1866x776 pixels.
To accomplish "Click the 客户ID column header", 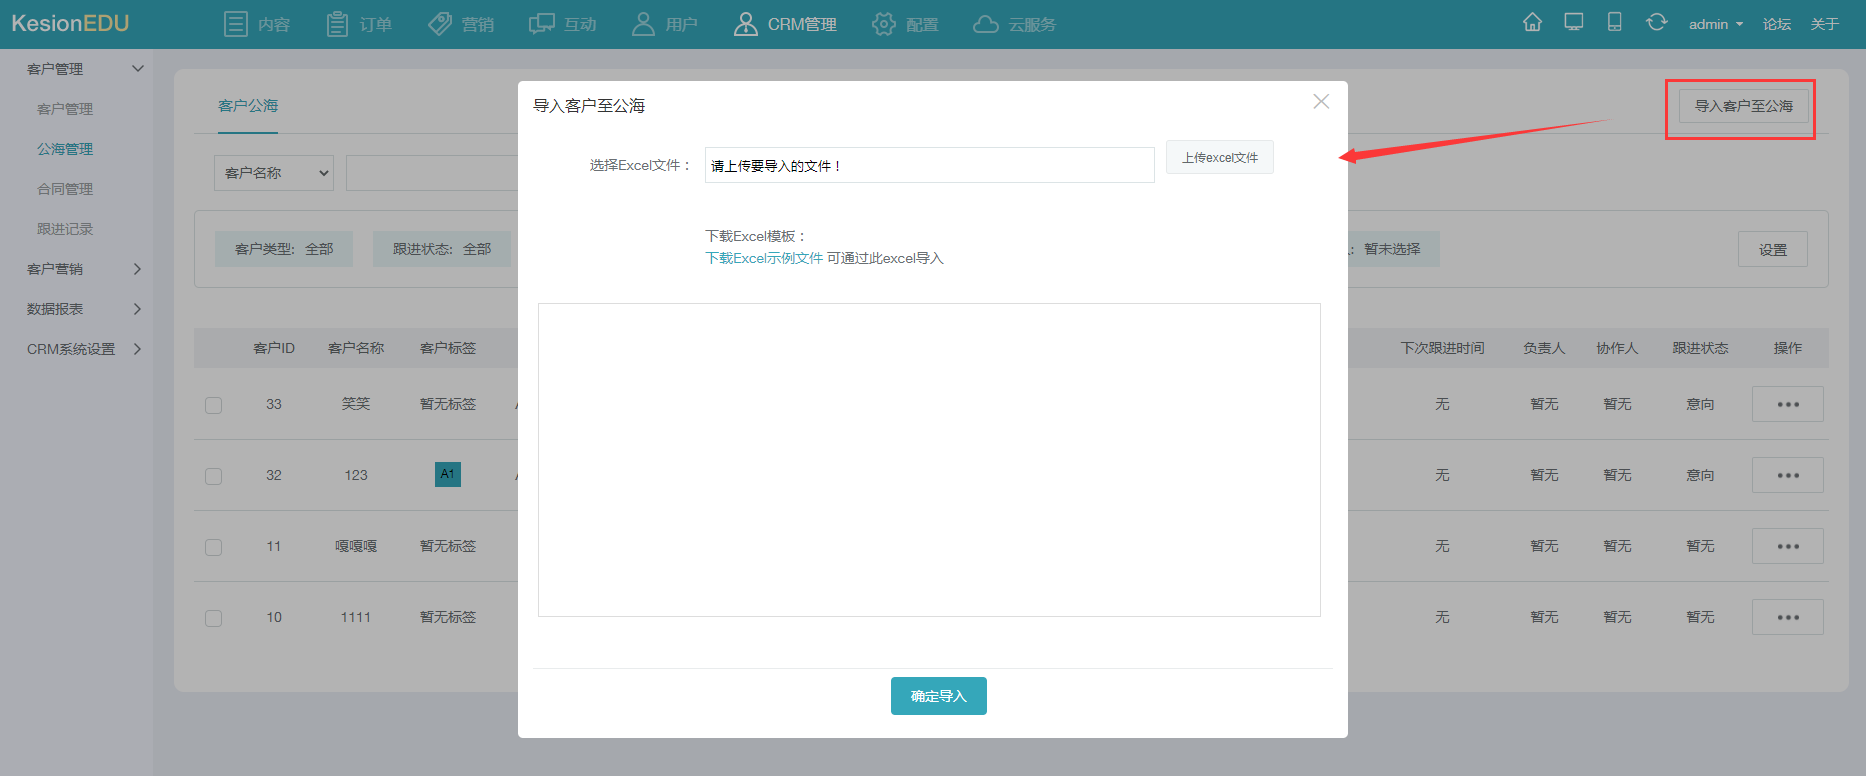I will (274, 348).
